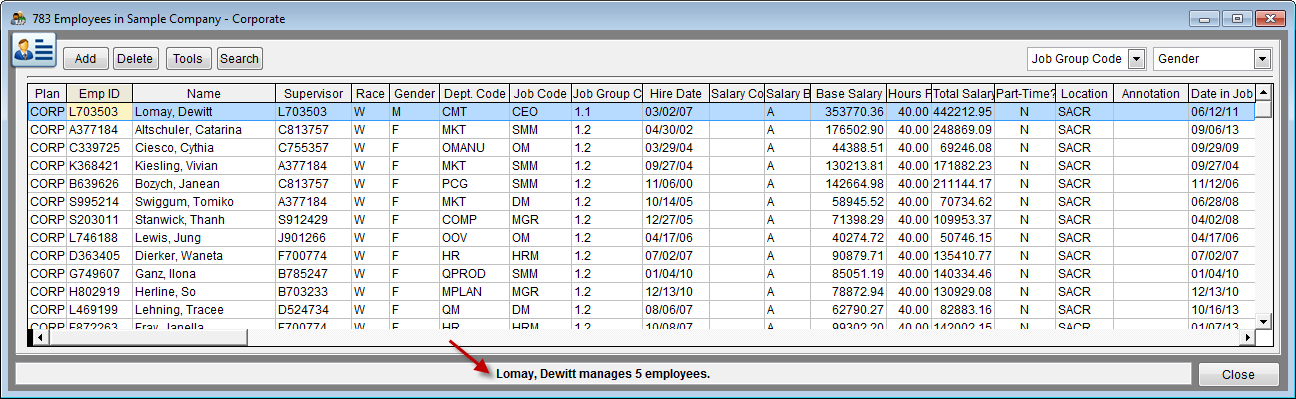Click the Close button at the bottom
The image size is (1296, 399).
1238,375
